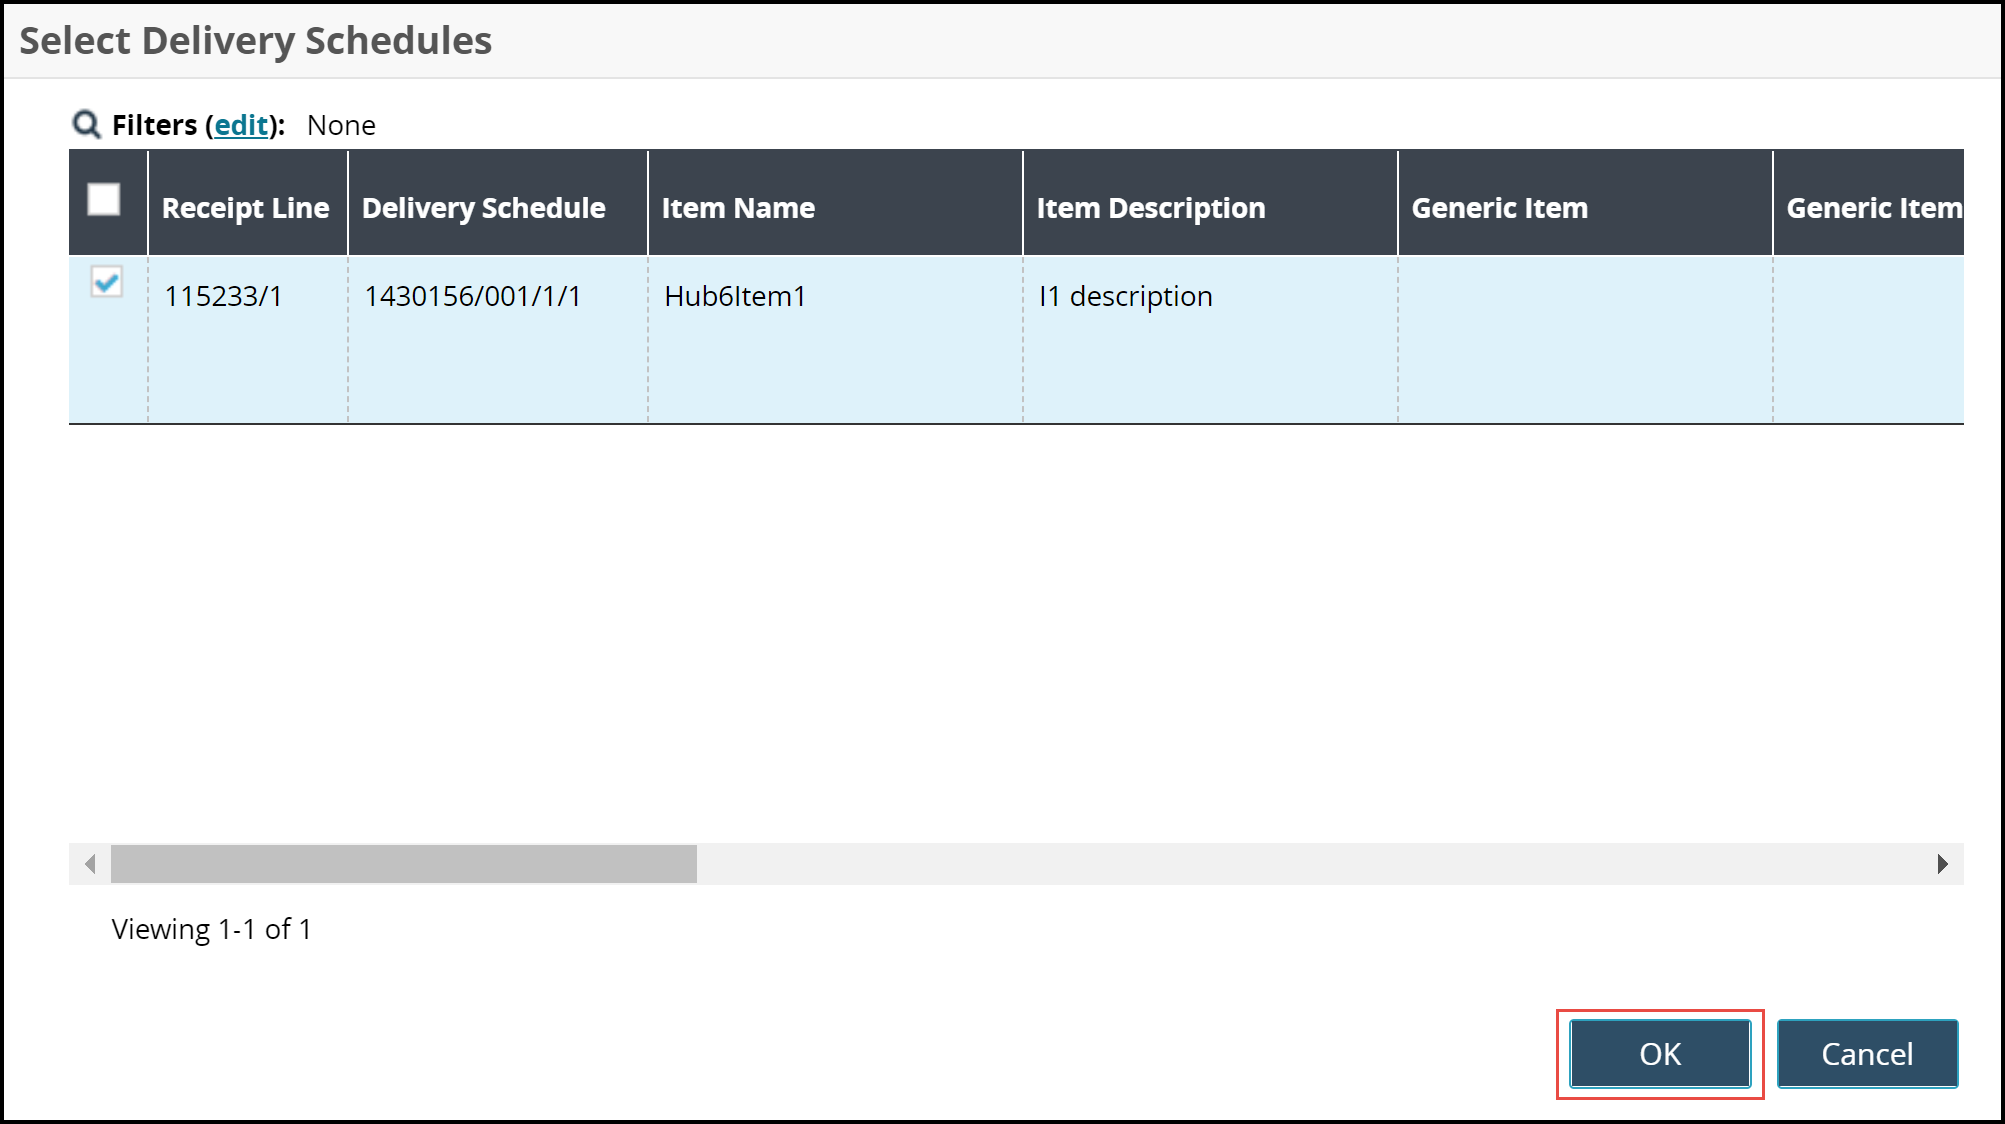
Task: Sort by the Item Name column header
Action: point(738,208)
